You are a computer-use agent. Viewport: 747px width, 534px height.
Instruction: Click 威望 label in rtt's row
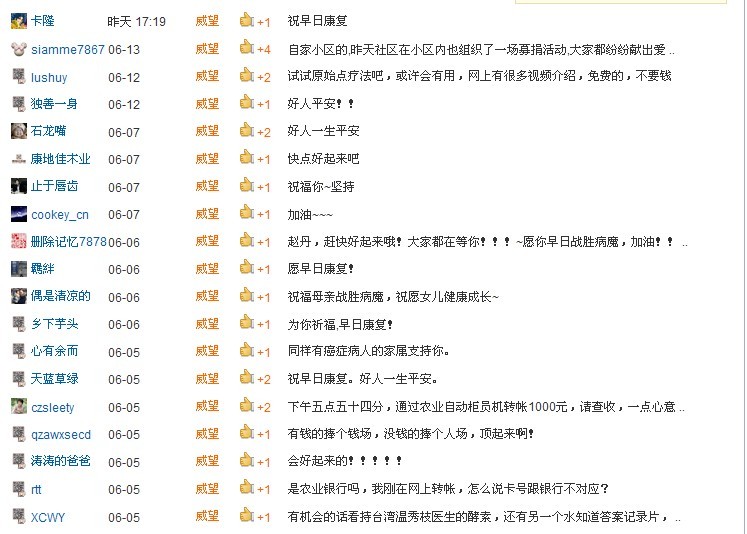pos(207,489)
